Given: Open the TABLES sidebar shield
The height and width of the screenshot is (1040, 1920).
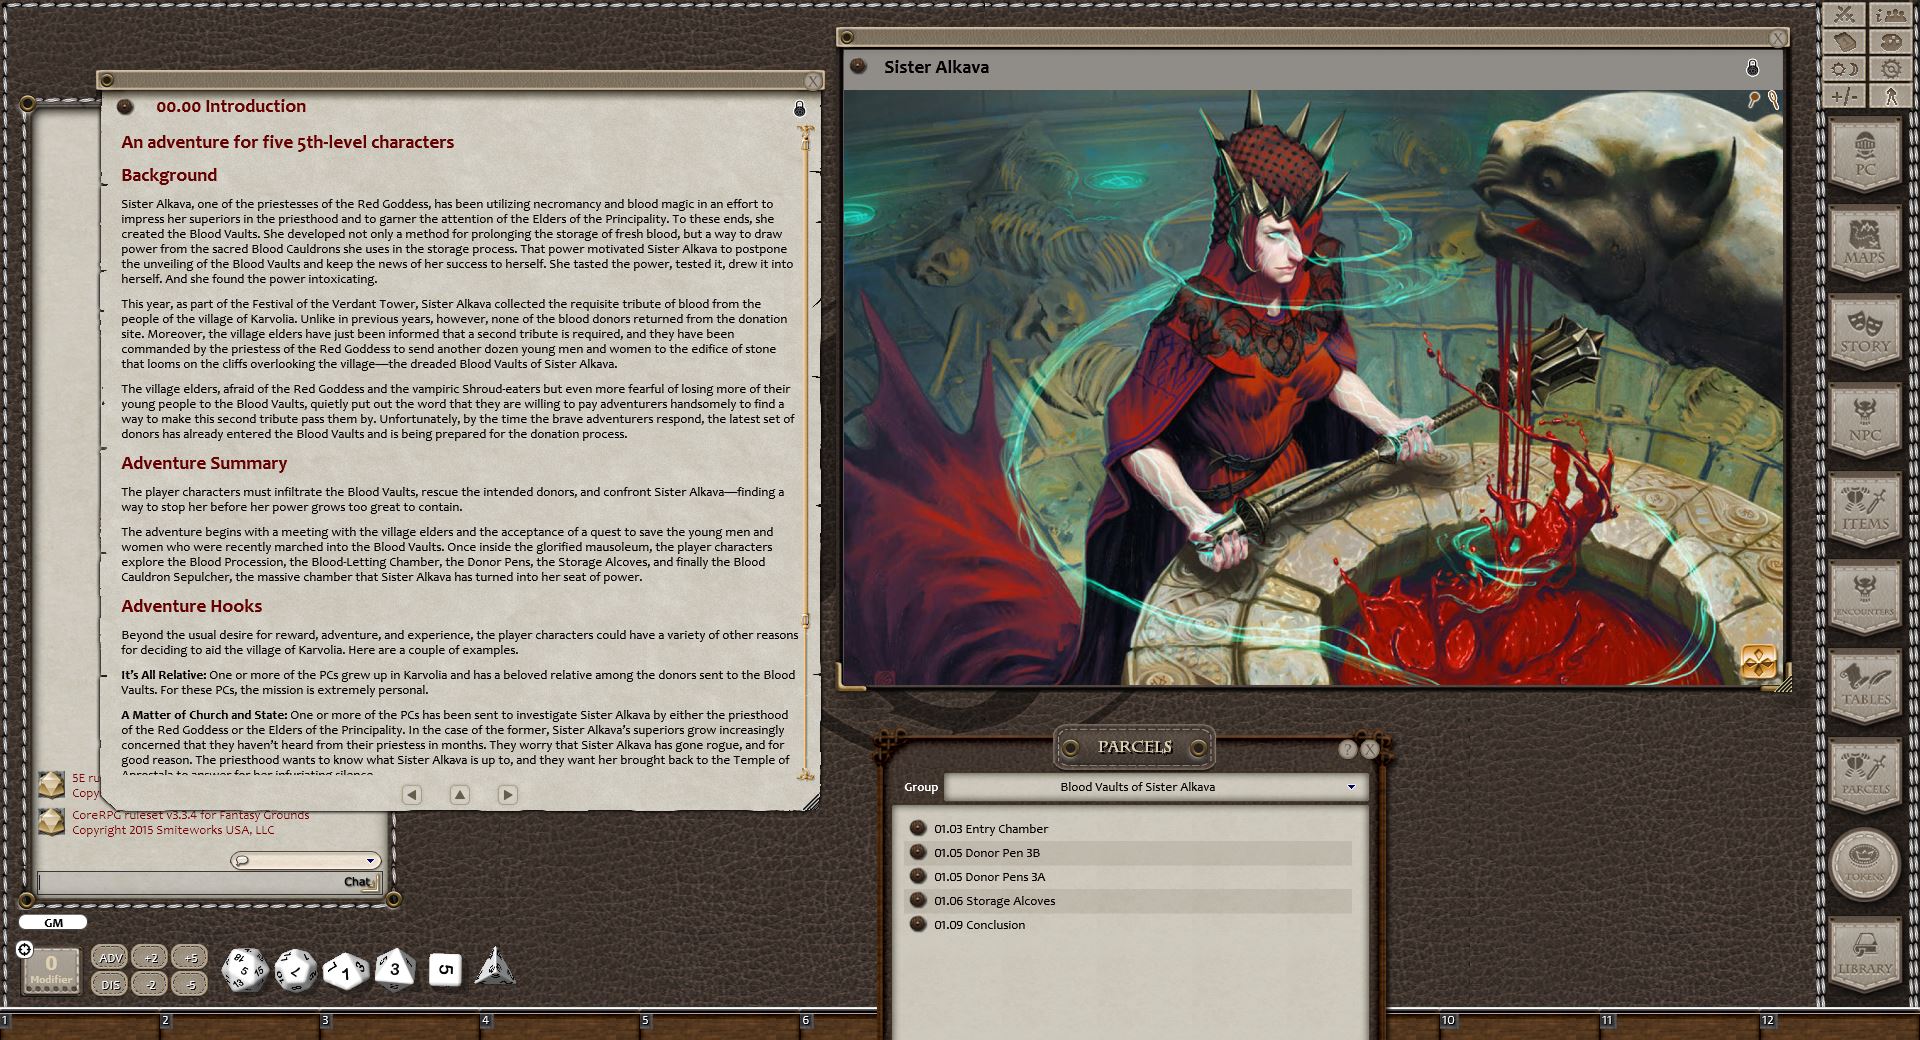Looking at the screenshot, I should click(1865, 686).
